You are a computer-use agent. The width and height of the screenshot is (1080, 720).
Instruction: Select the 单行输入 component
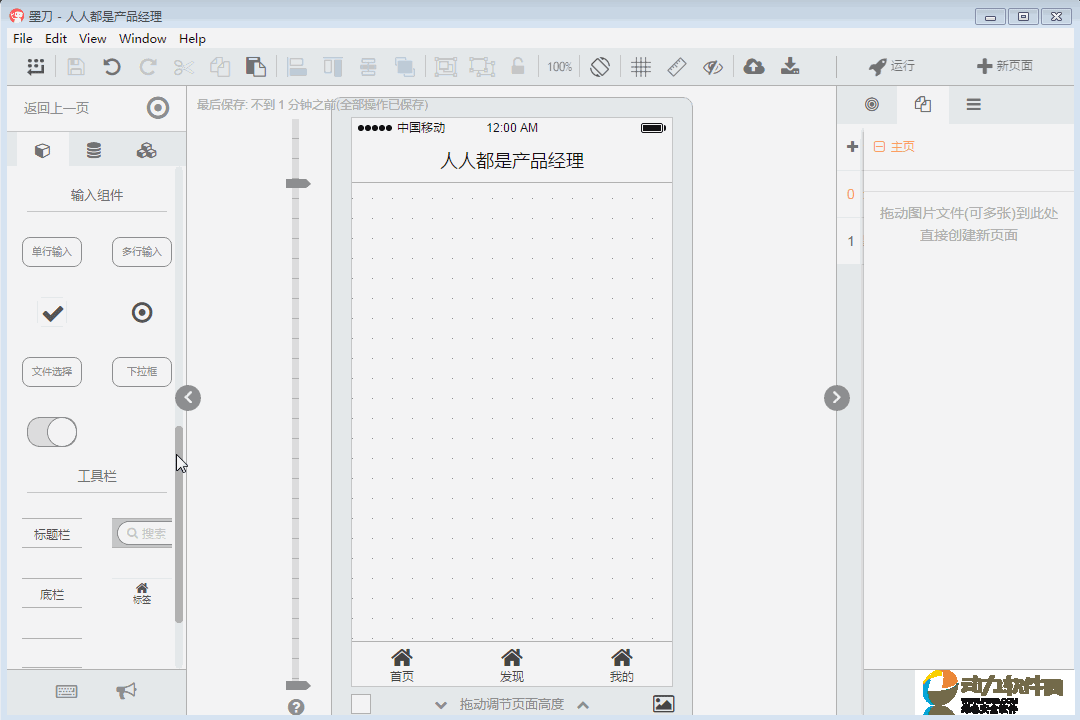(52, 252)
